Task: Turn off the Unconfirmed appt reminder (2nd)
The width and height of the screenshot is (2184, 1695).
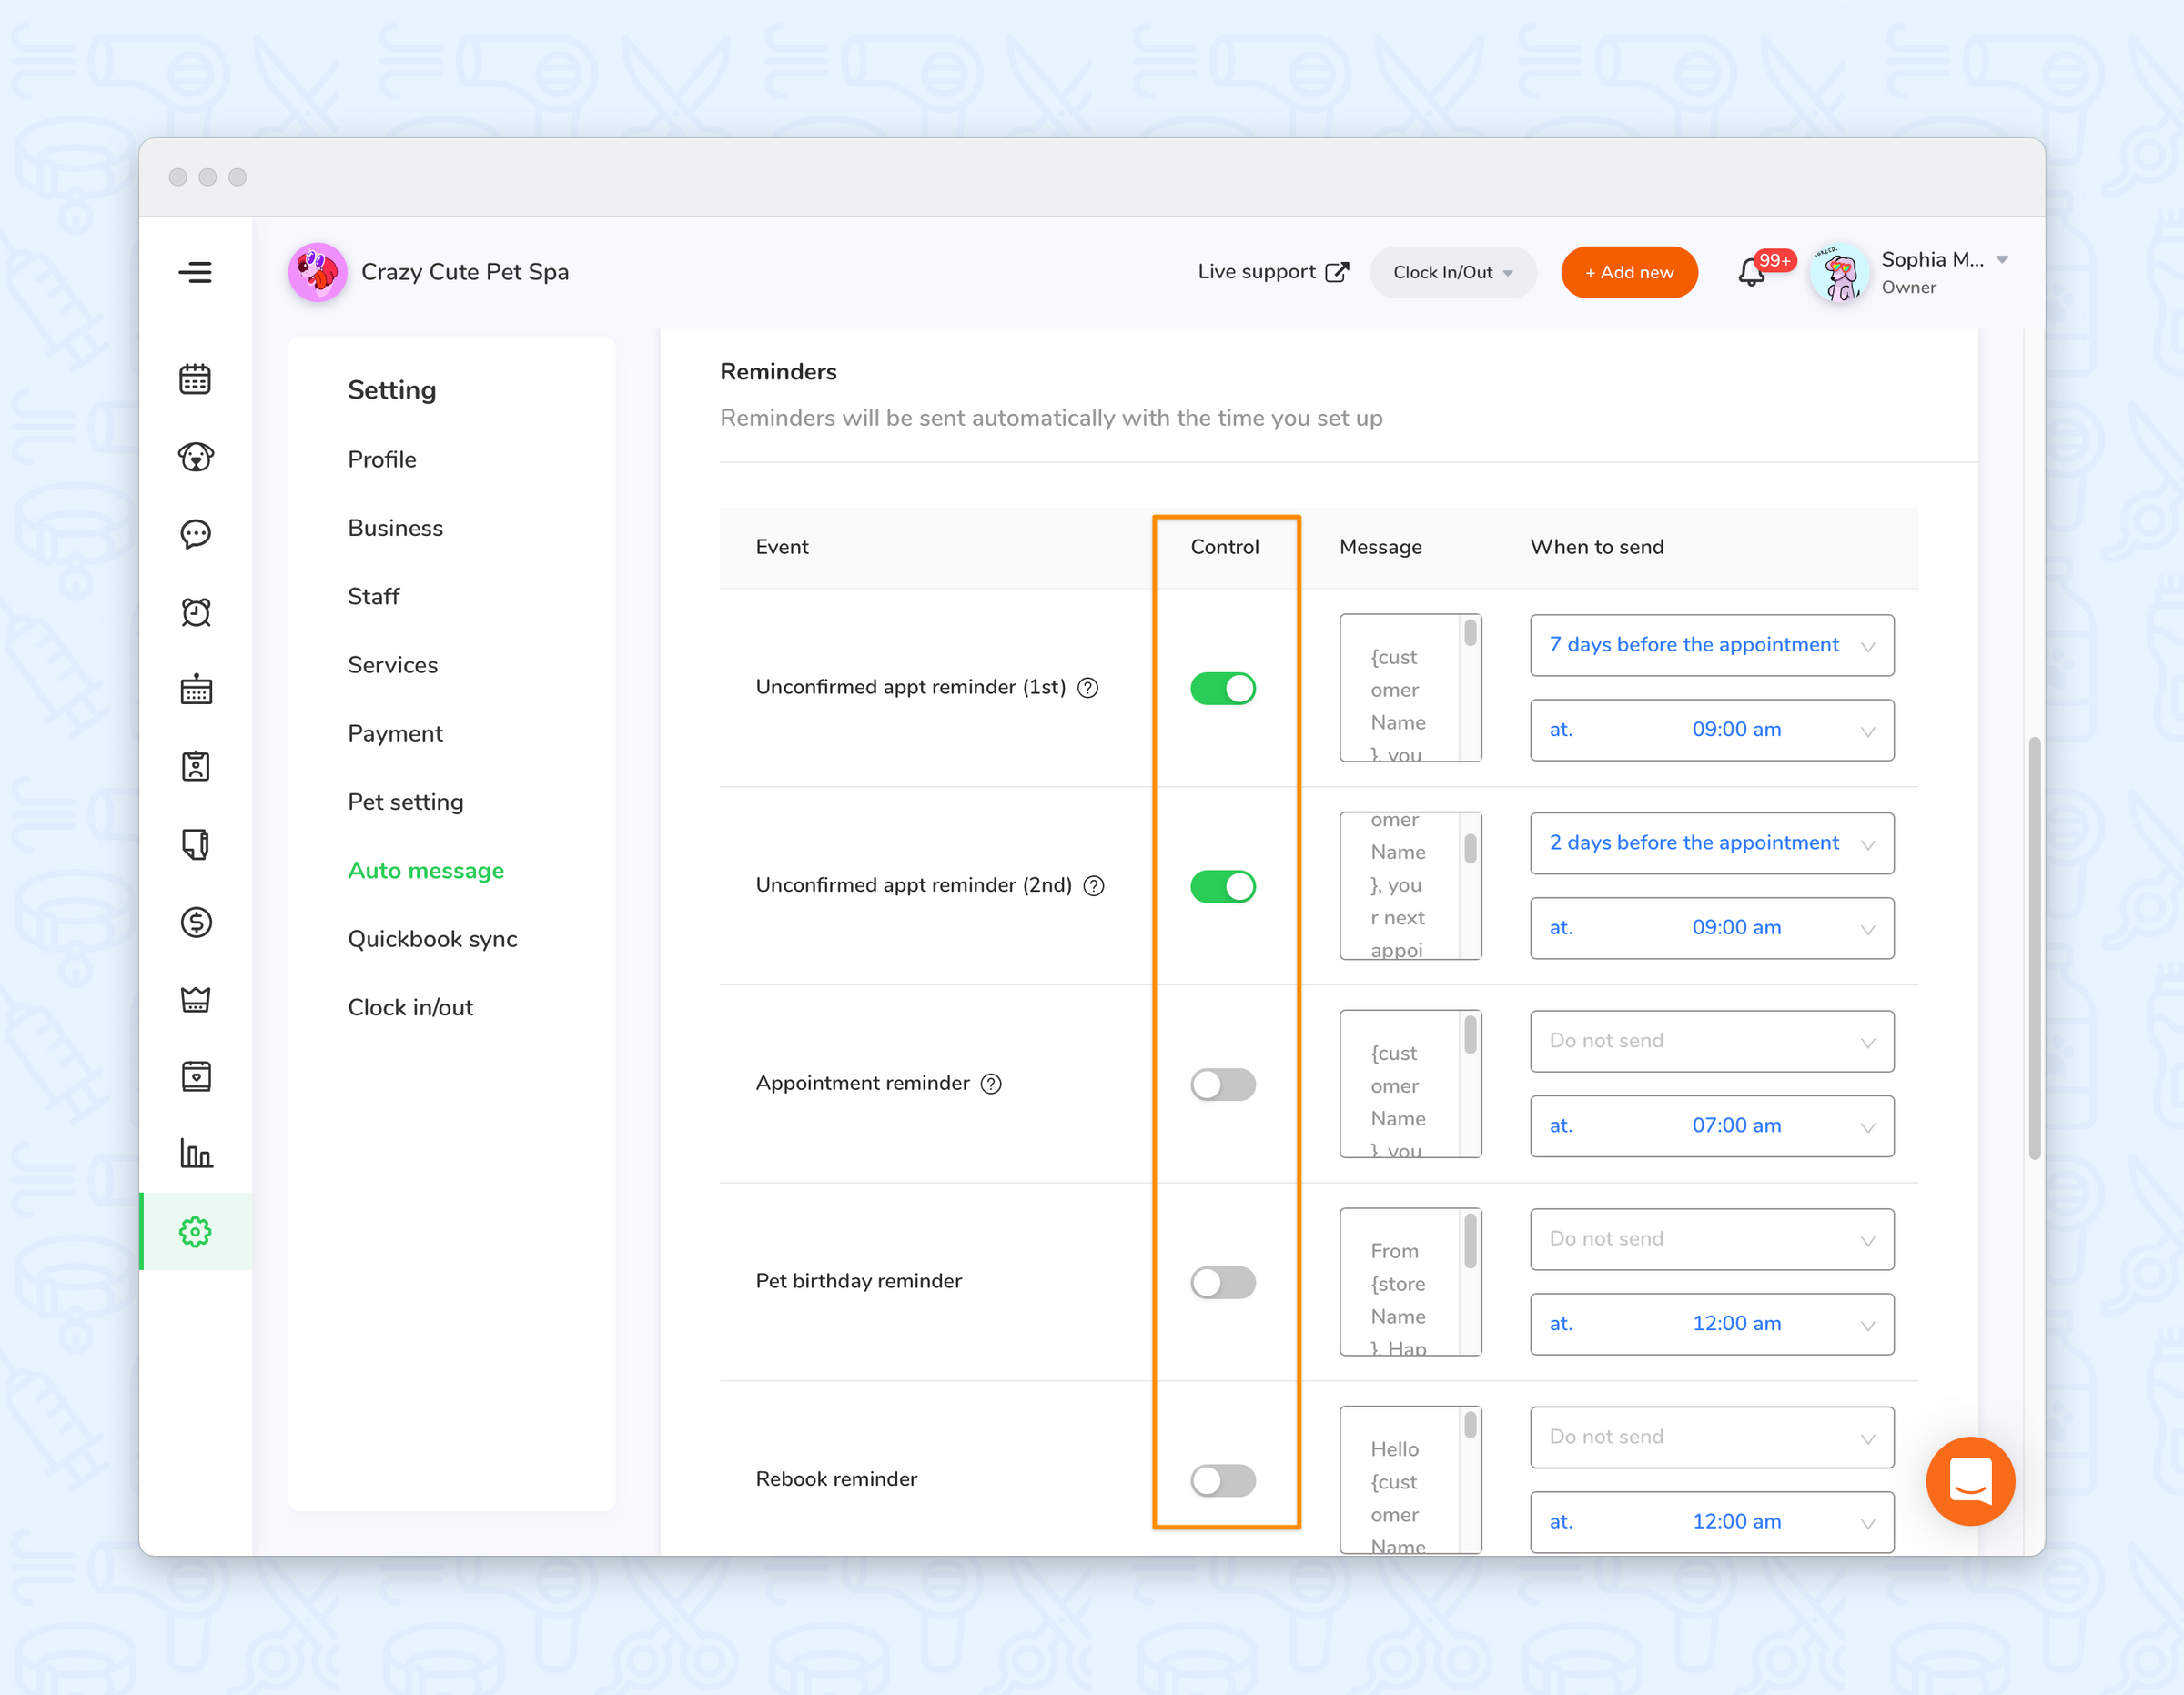Action: (x=1223, y=885)
